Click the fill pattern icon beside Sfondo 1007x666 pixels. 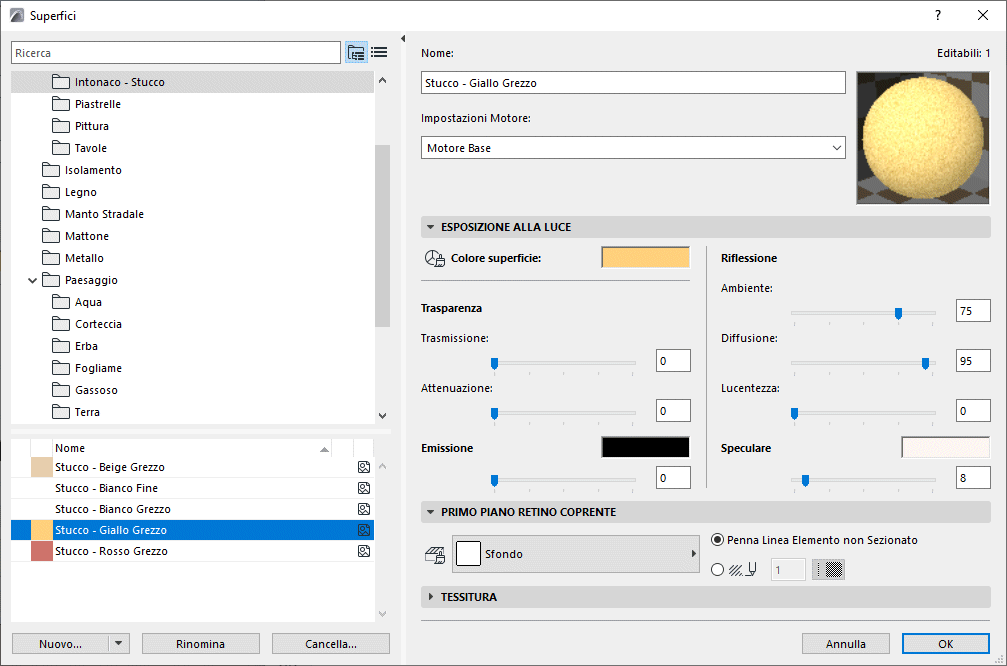(435, 554)
